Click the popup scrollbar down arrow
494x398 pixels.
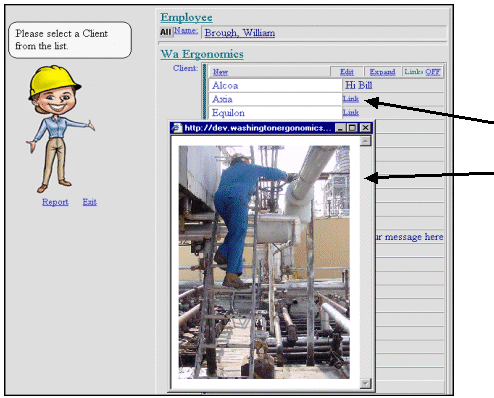pos(365,383)
